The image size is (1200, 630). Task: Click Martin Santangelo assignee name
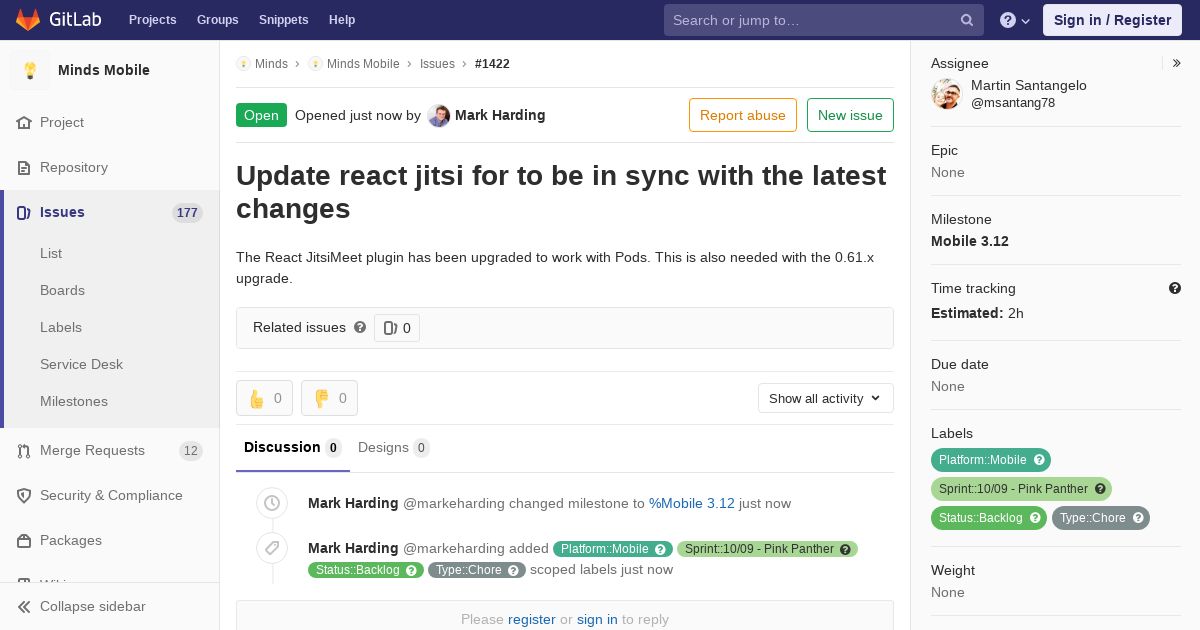pos(1029,85)
